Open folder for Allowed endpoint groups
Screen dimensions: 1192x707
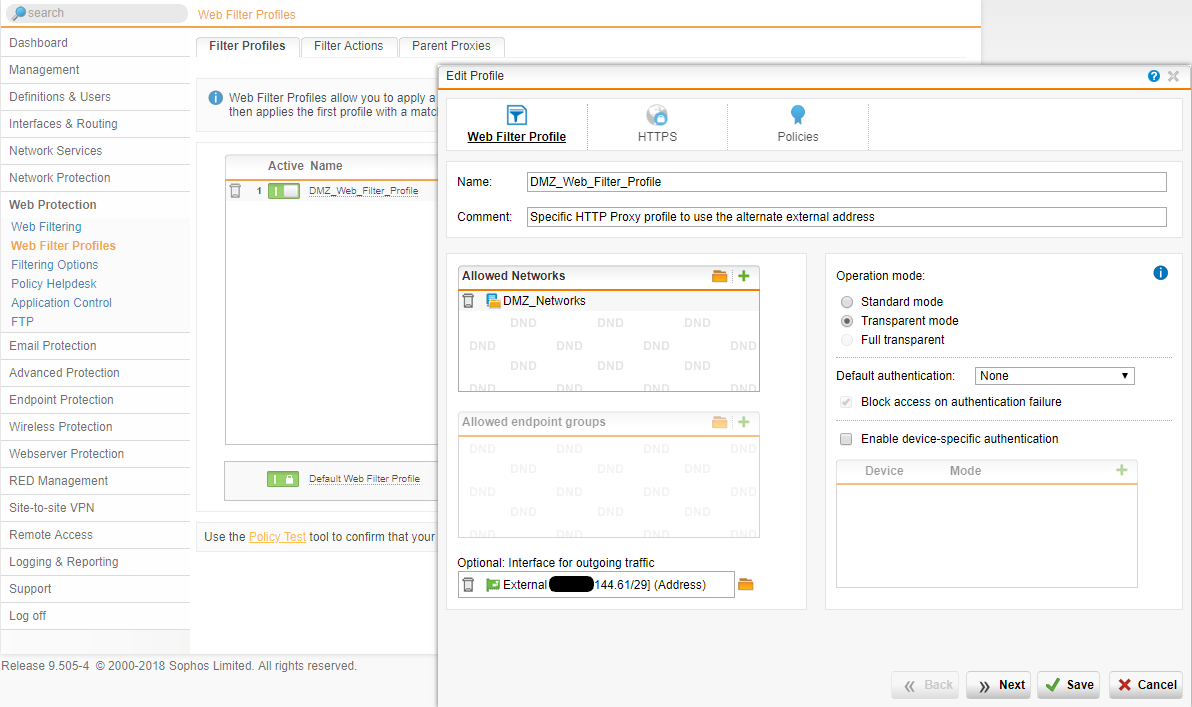pos(719,422)
